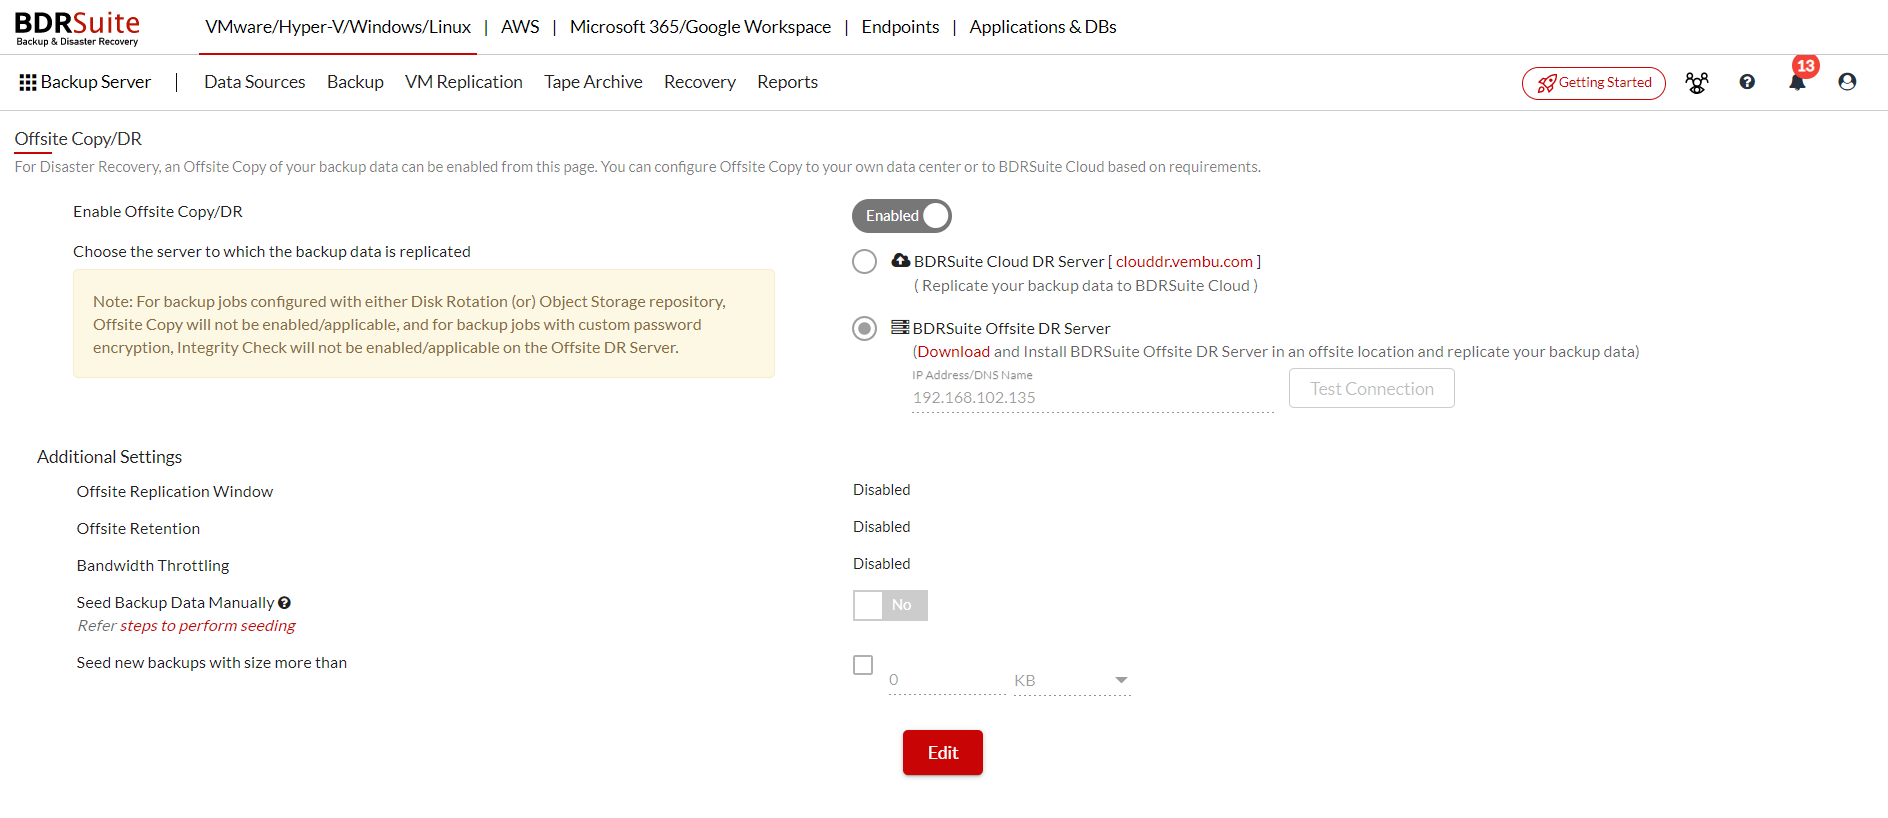The image size is (1888, 818).
Task: Switch to the Endpoints tab
Action: (x=900, y=27)
